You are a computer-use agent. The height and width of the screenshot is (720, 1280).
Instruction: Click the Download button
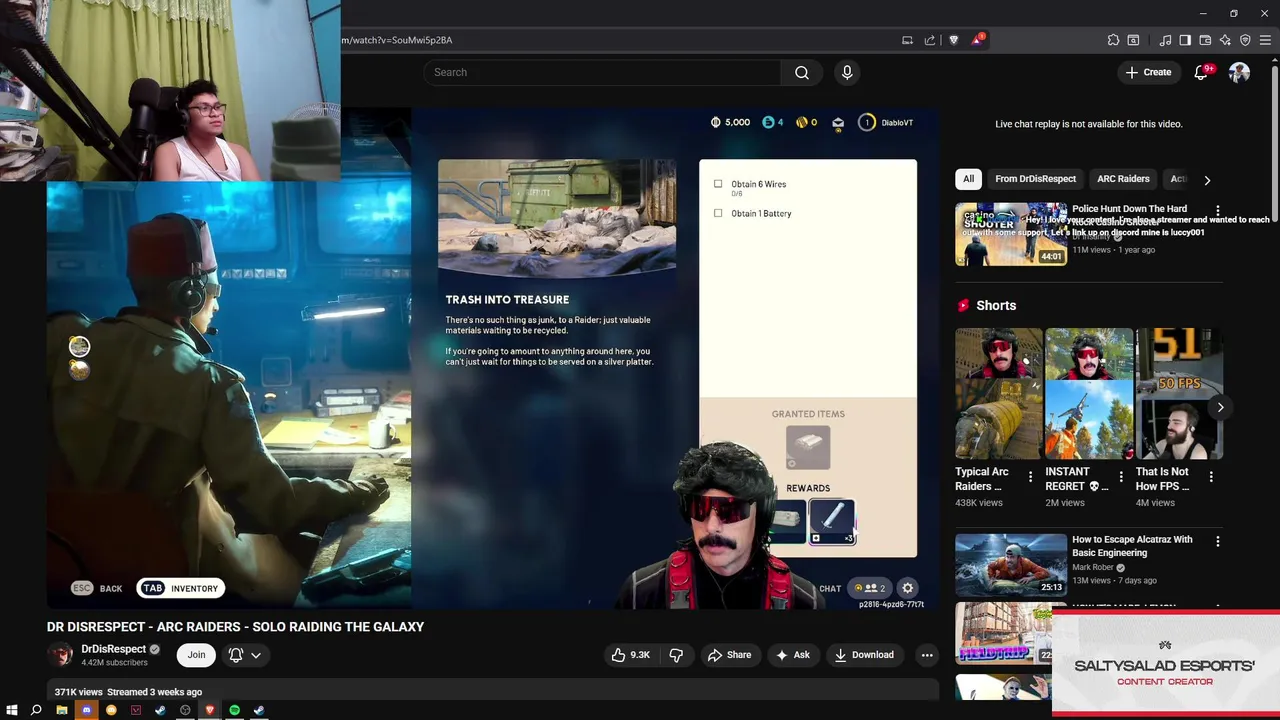(864, 655)
